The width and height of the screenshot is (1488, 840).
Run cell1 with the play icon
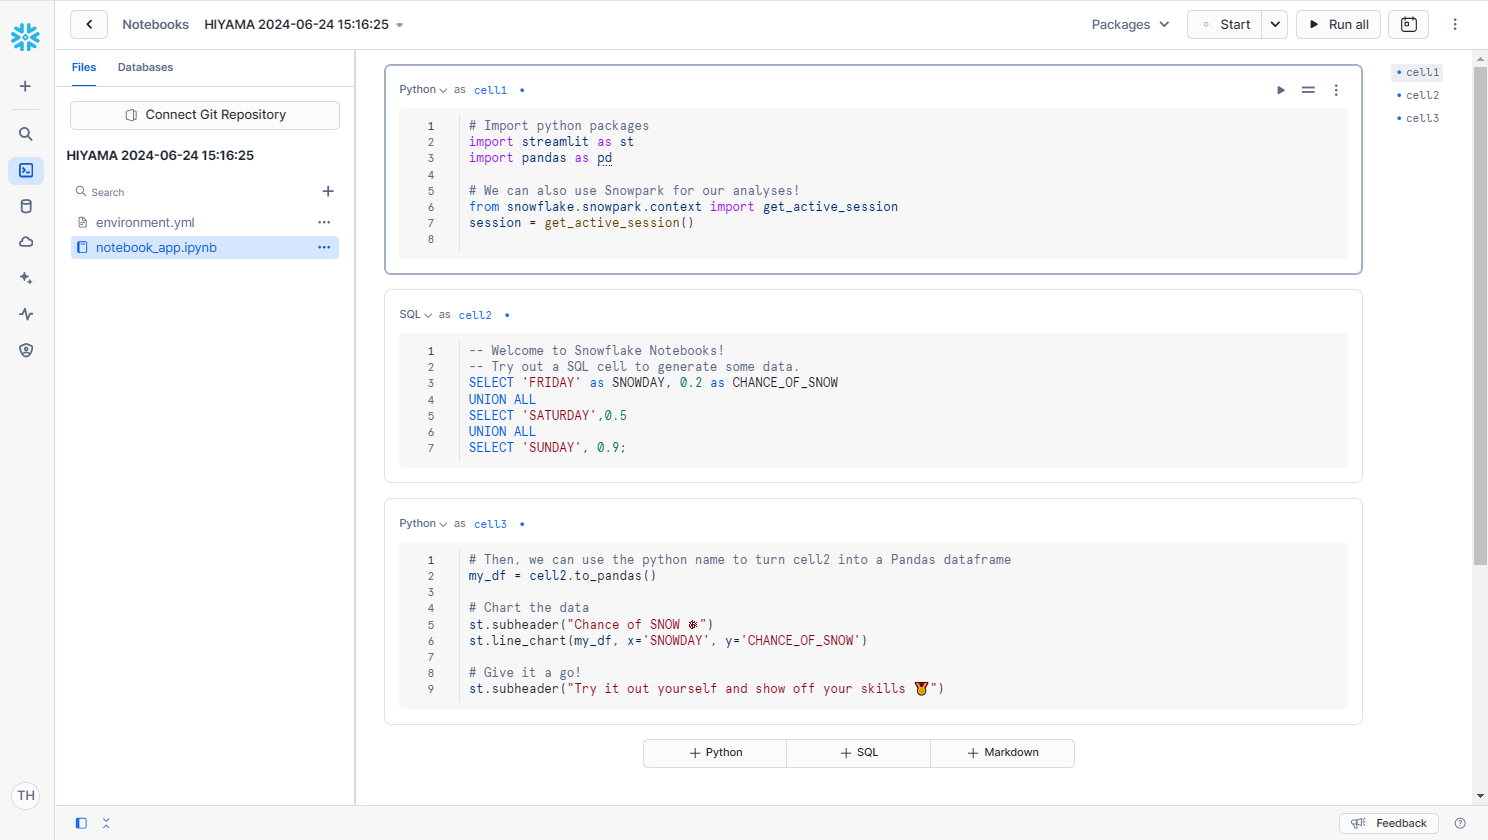click(1281, 90)
